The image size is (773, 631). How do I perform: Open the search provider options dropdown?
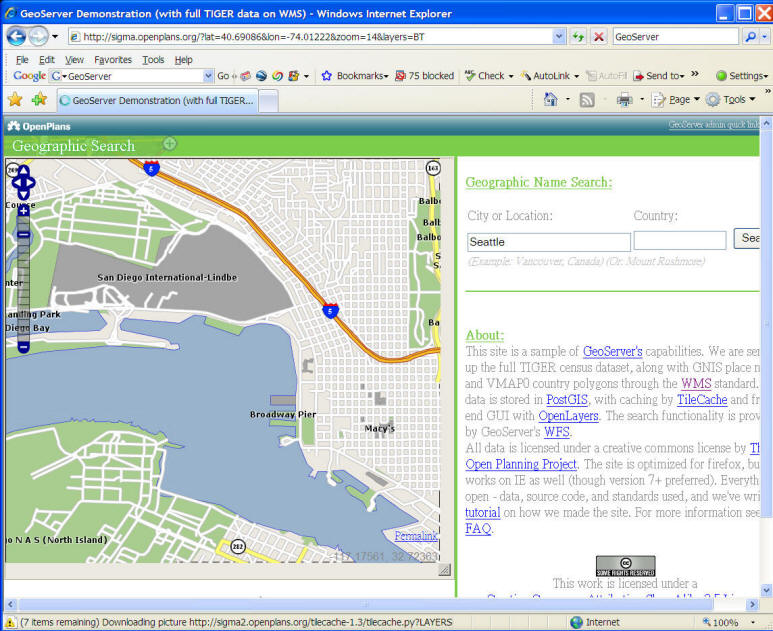(x=764, y=36)
